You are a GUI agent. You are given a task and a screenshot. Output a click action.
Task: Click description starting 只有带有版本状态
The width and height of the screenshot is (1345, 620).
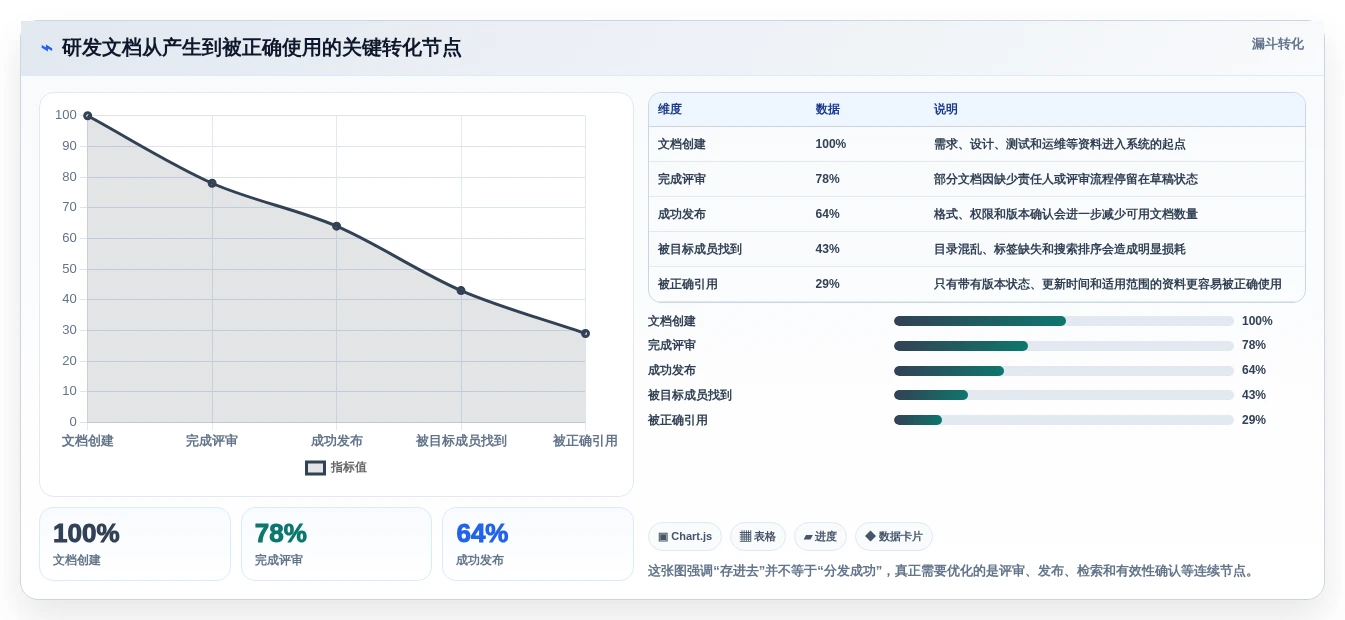1108,284
